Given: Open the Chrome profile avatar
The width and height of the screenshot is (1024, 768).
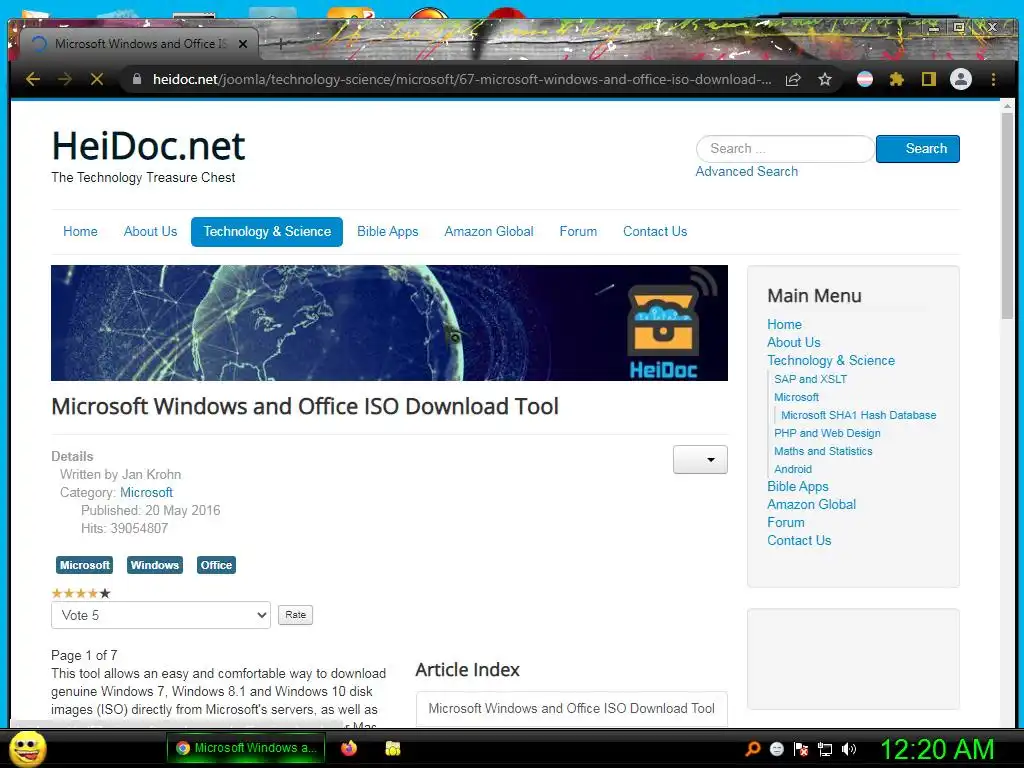Looking at the screenshot, I should point(961,79).
